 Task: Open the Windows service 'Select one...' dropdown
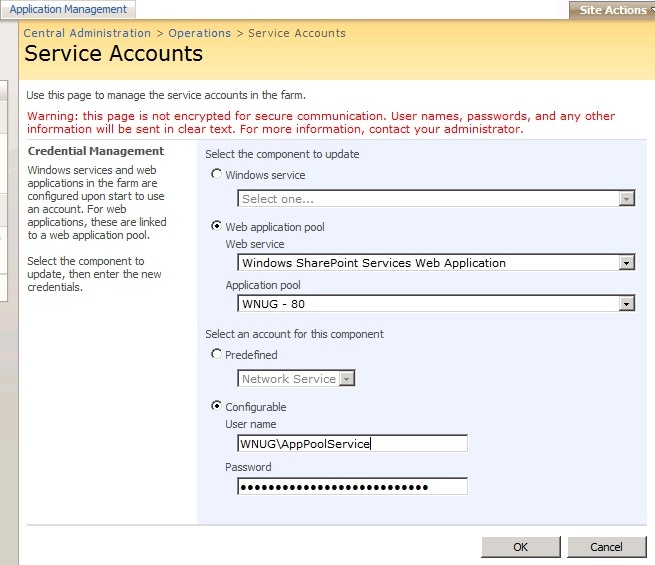tap(436, 198)
